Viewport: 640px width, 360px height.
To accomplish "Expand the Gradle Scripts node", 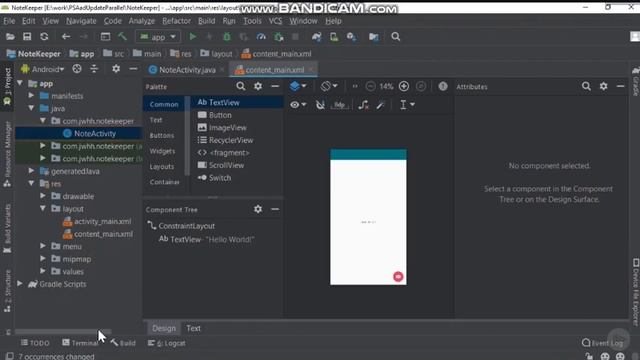I will 20,284.
